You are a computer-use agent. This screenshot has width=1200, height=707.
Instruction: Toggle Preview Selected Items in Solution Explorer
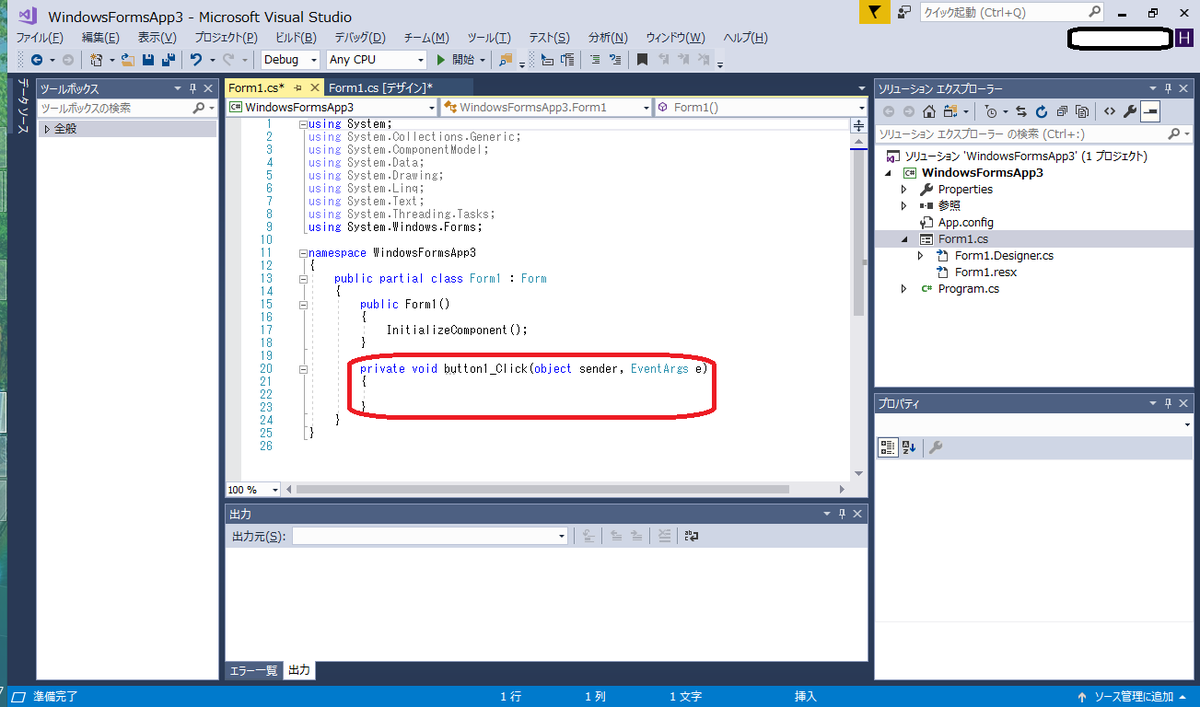1150,111
